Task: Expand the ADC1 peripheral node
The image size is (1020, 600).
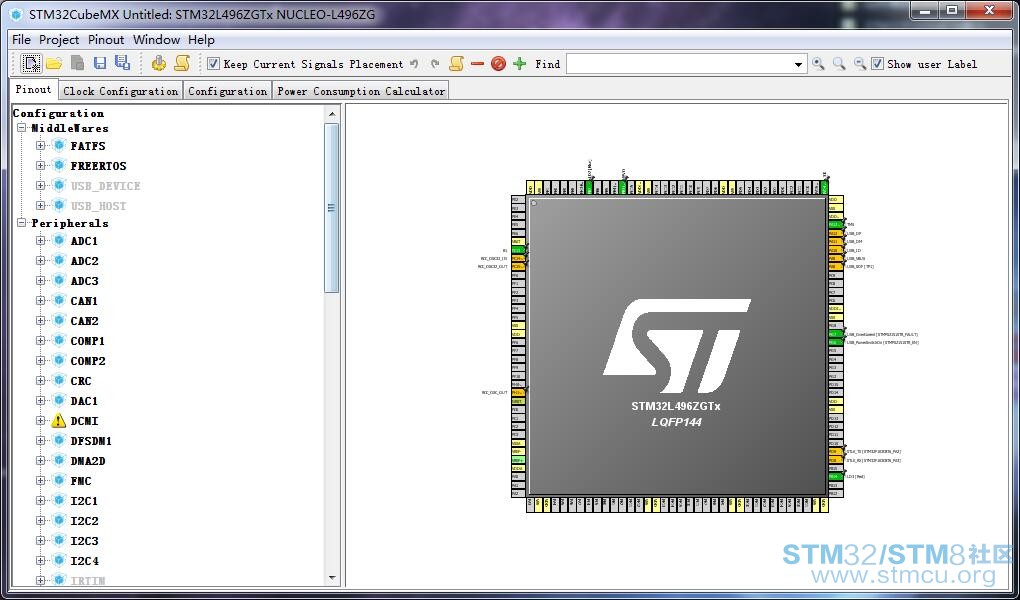Action: pyautogui.click(x=40, y=240)
